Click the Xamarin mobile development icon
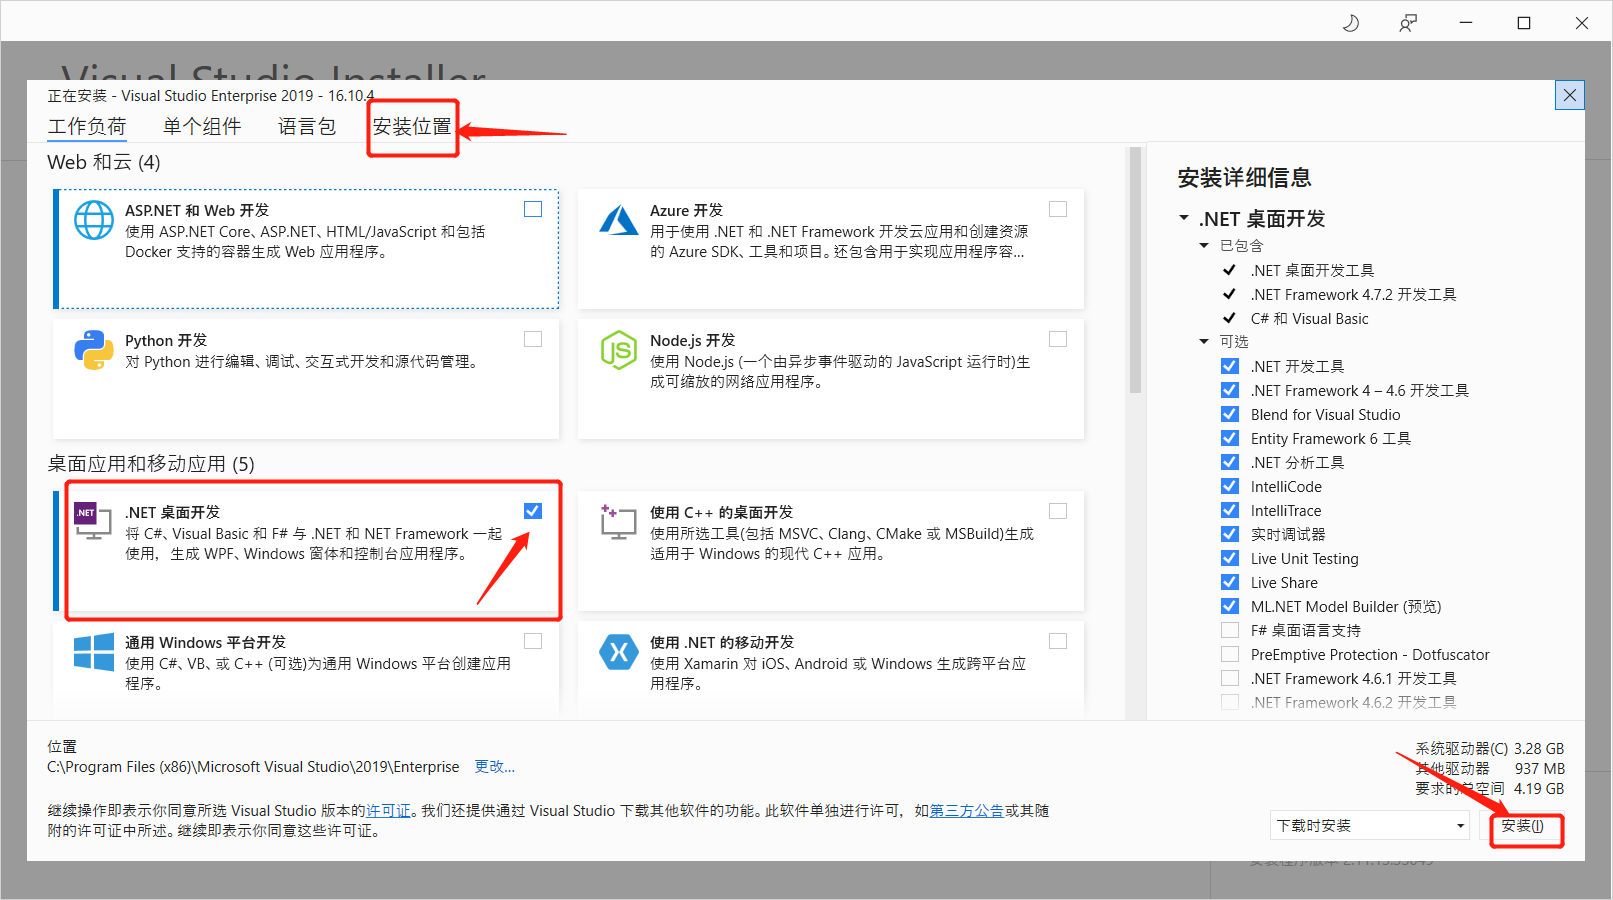 (x=618, y=652)
